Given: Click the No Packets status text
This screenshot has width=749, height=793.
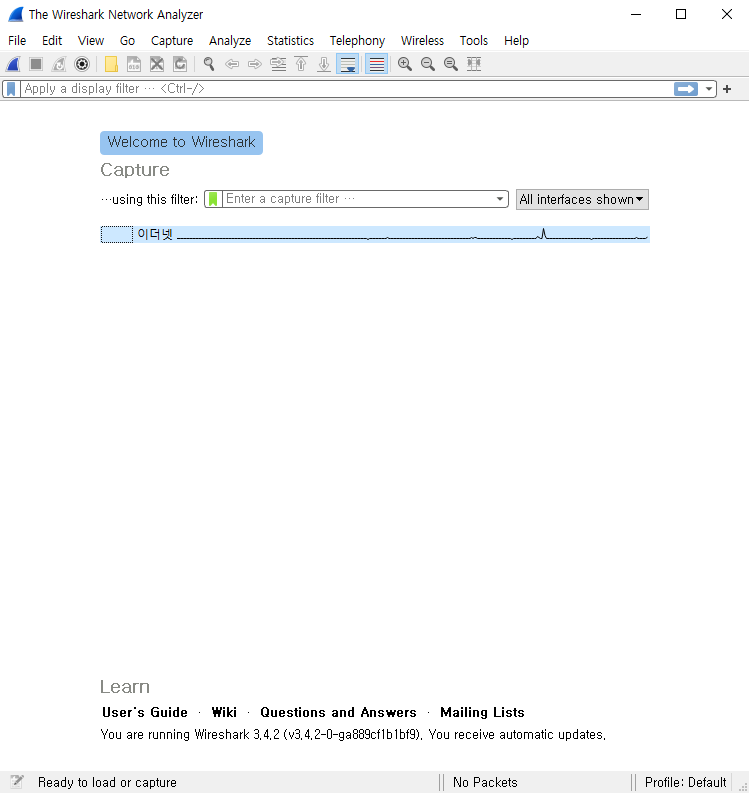Looking at the screenshot, I should tap(485, 782).
